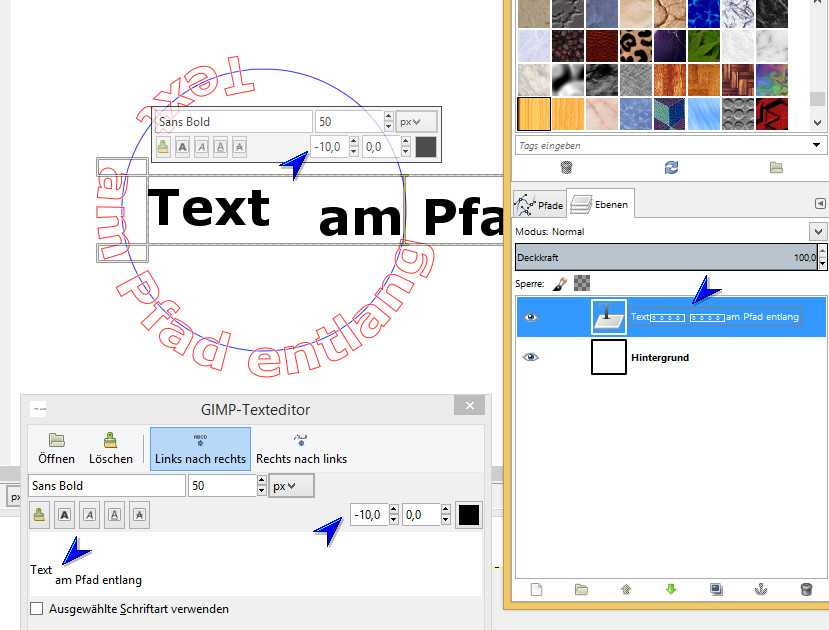Decrease kerning in on-canvas toolbar spinner
This screenshot has height=630, width=829.
pyautogui.click(x=354, y=152)
